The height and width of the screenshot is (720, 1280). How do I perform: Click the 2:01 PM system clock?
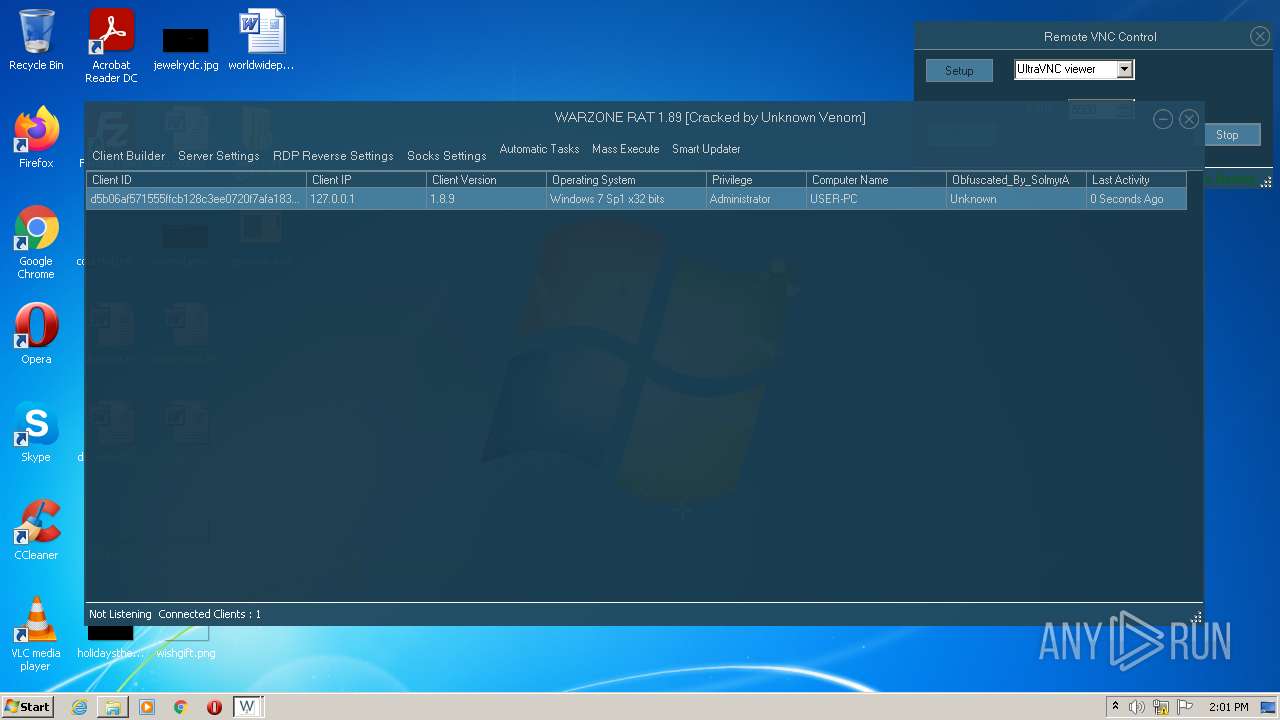[x=1228, y=707]
